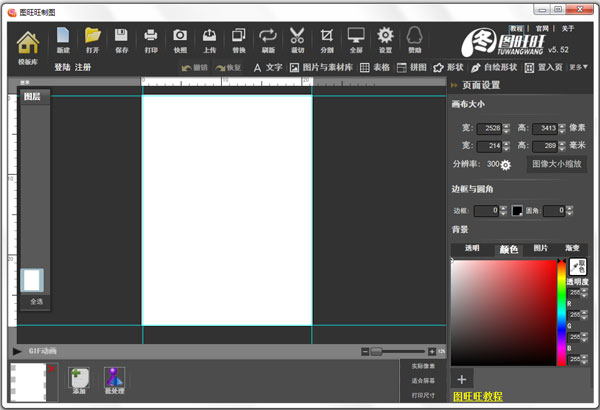
Task: Open 图片与素材库 image library
Action: click(x=321, y=68)
